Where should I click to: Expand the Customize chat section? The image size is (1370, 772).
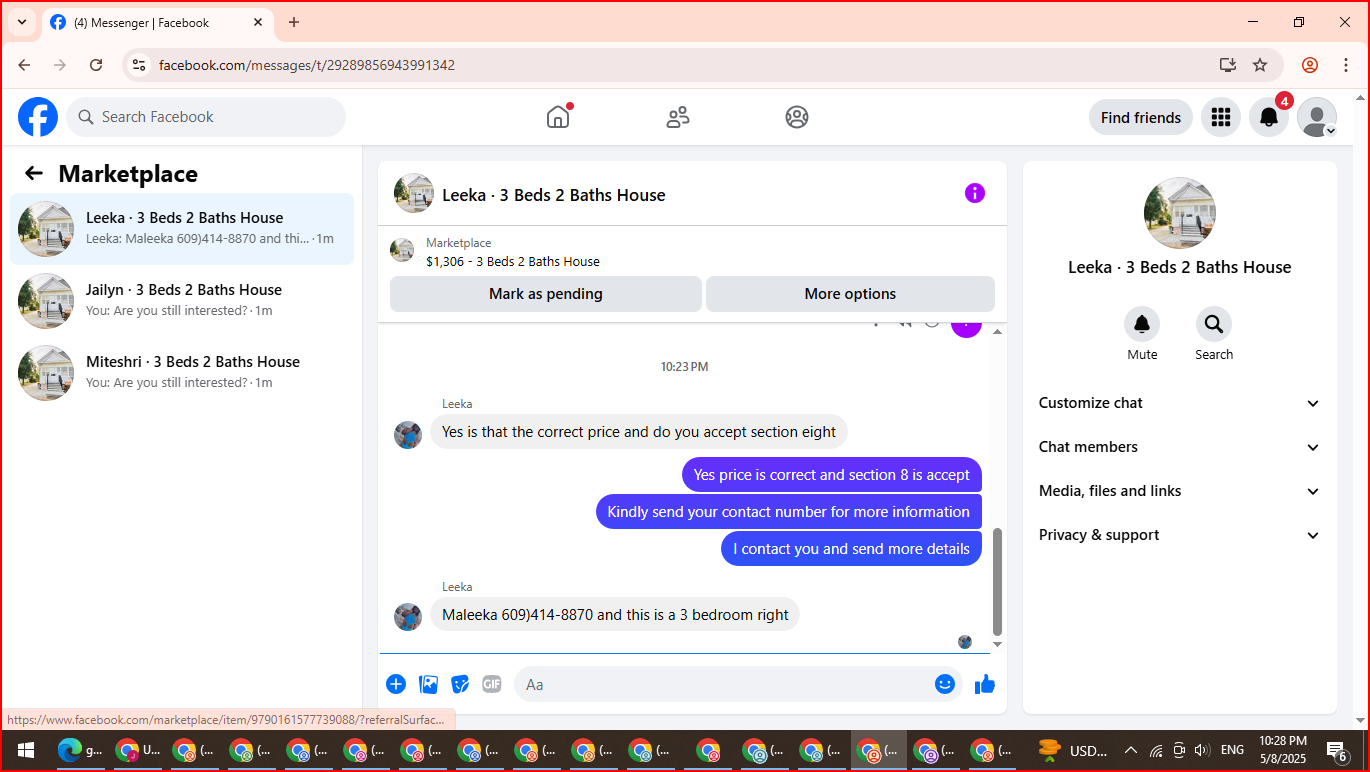click(x=1180, y=403)
